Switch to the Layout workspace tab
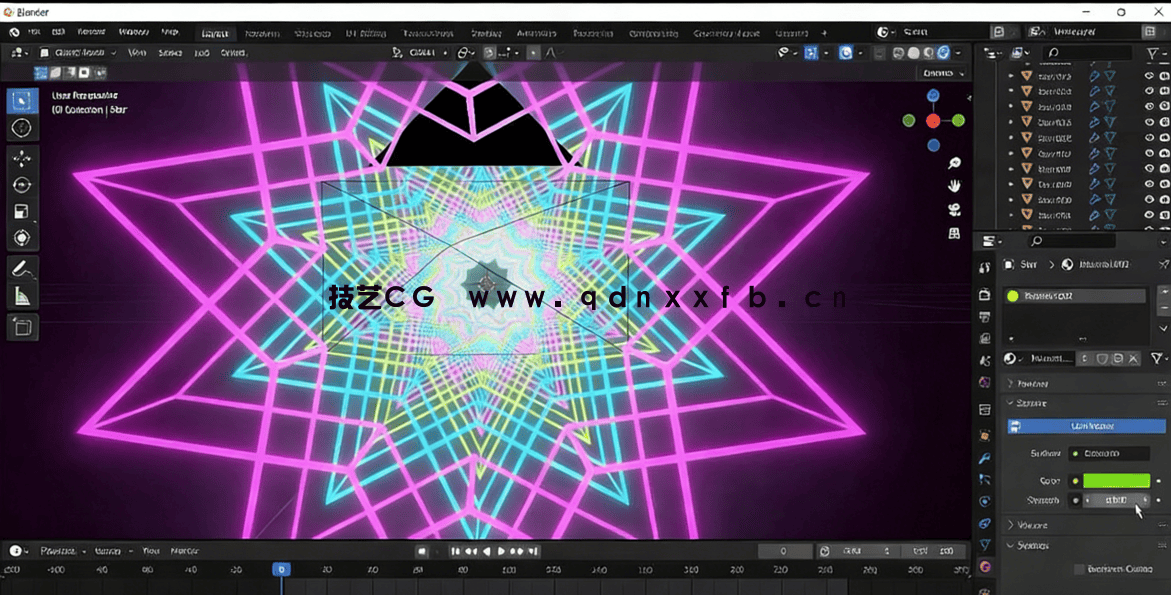Screen dimensions: 1171x595 pos(212,33)
